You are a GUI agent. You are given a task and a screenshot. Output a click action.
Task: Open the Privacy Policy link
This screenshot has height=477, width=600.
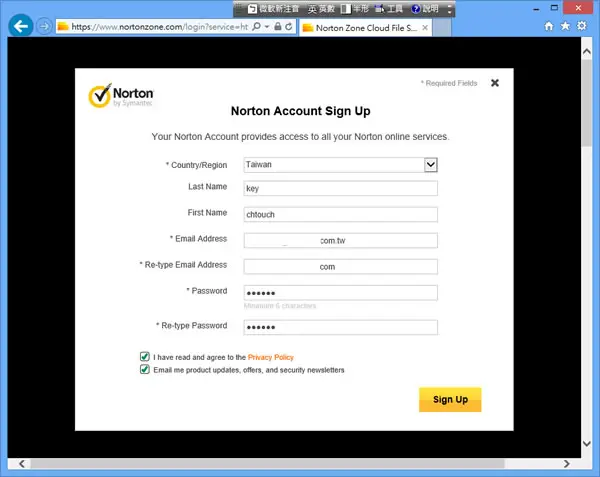coord(271,357)
